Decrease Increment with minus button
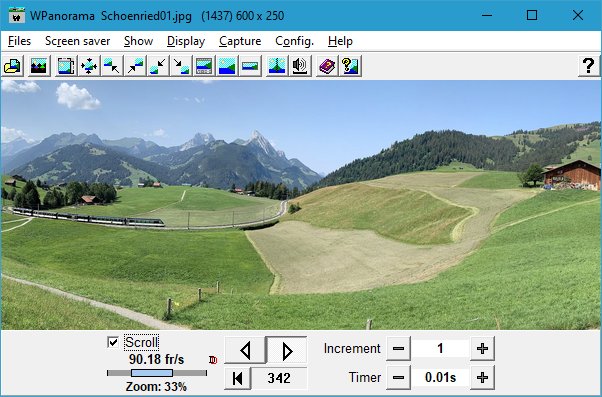This screenshot has height=397, width=602. [x=399, y=349]
